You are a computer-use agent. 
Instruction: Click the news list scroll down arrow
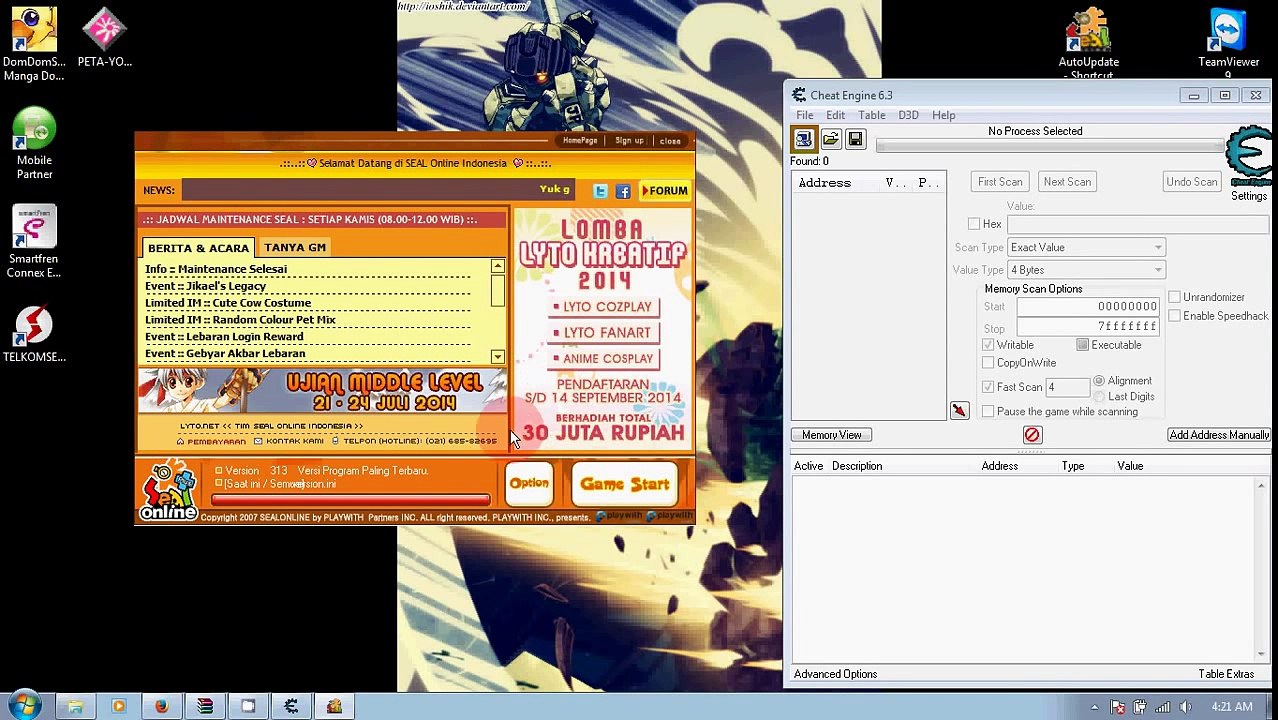tap(498, 357)
